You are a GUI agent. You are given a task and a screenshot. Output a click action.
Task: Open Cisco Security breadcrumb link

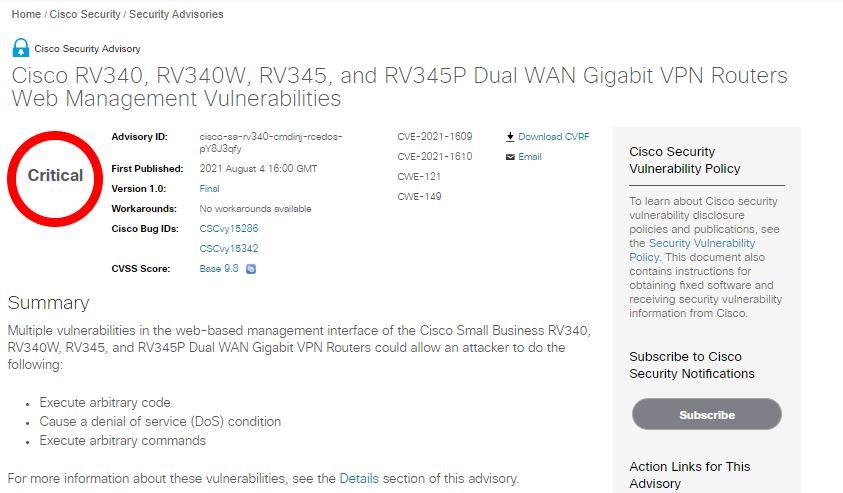pyautogui.click(x=85, y=14)
